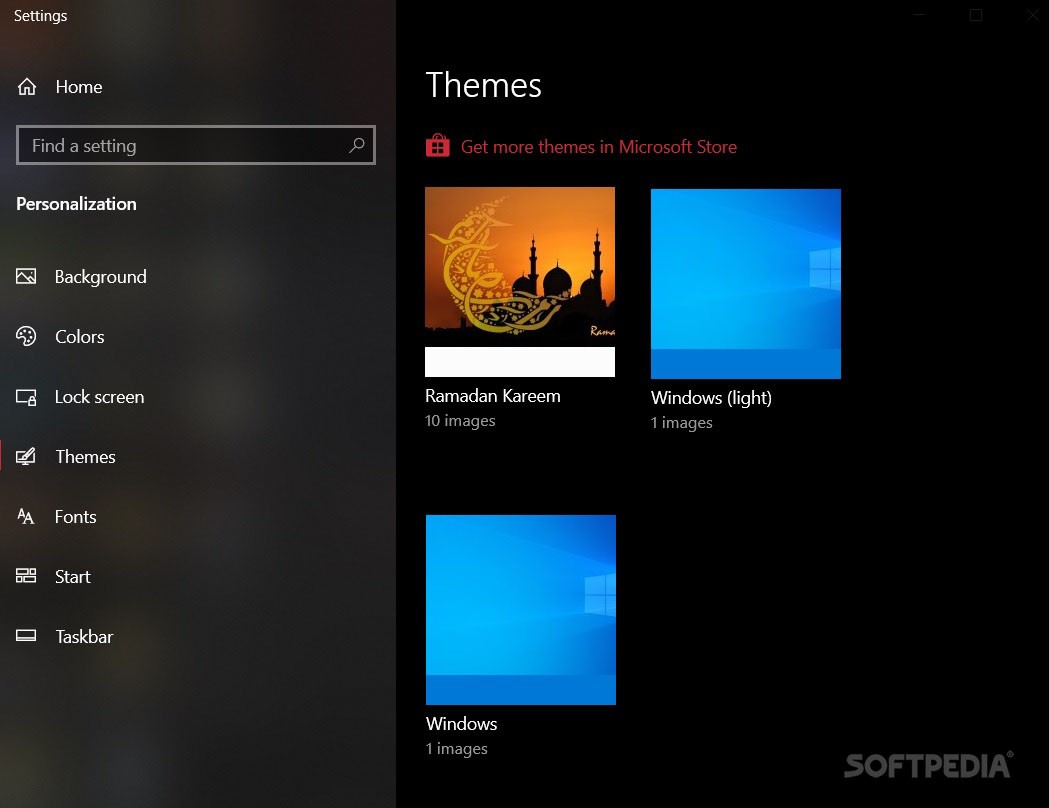Click the Home house icon
This screenshot has height=808, width=1049.
[x=27, y=87]
